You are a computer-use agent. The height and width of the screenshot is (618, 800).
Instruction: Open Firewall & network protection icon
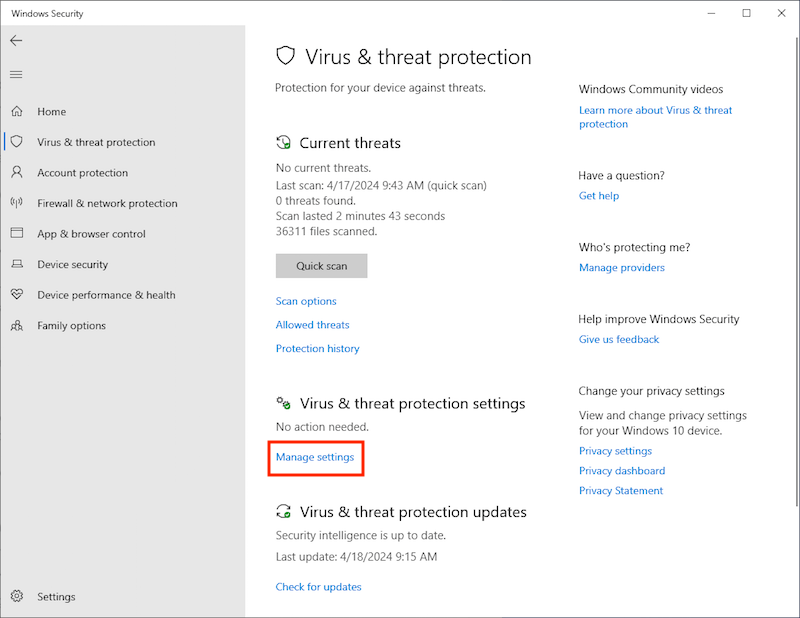point(17,203)
